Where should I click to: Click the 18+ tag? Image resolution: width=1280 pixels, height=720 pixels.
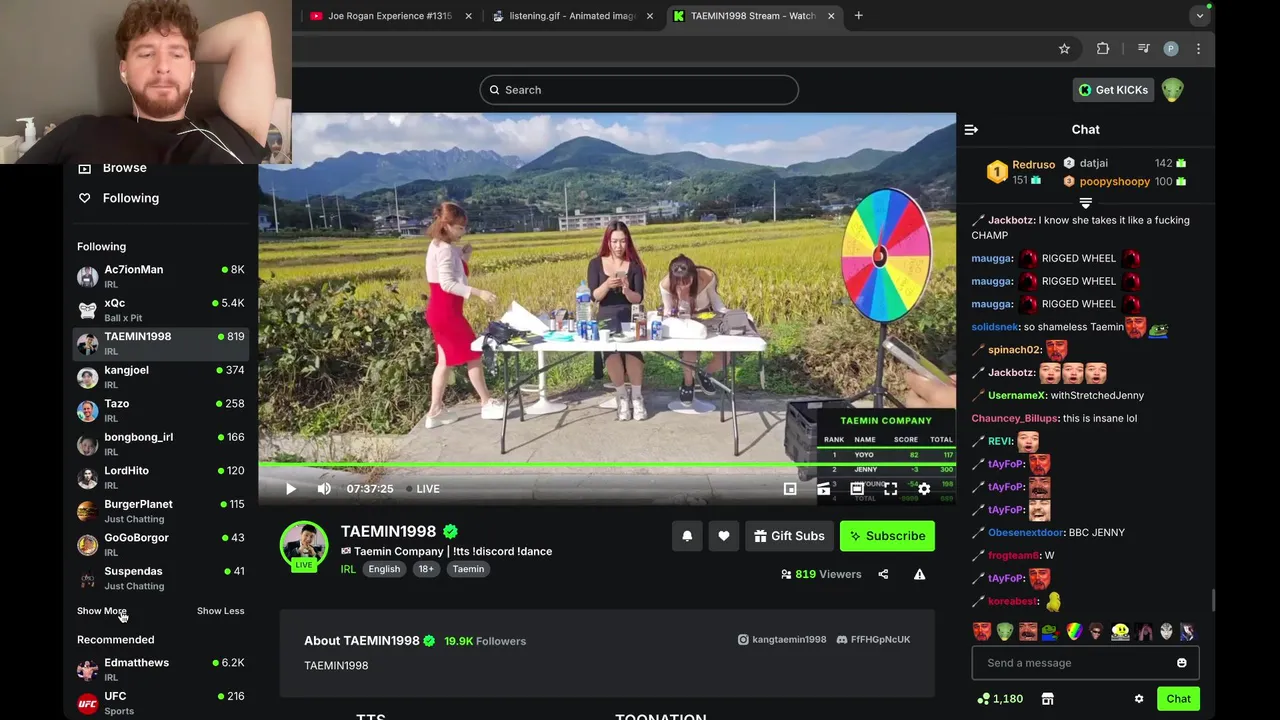point(426,569)
